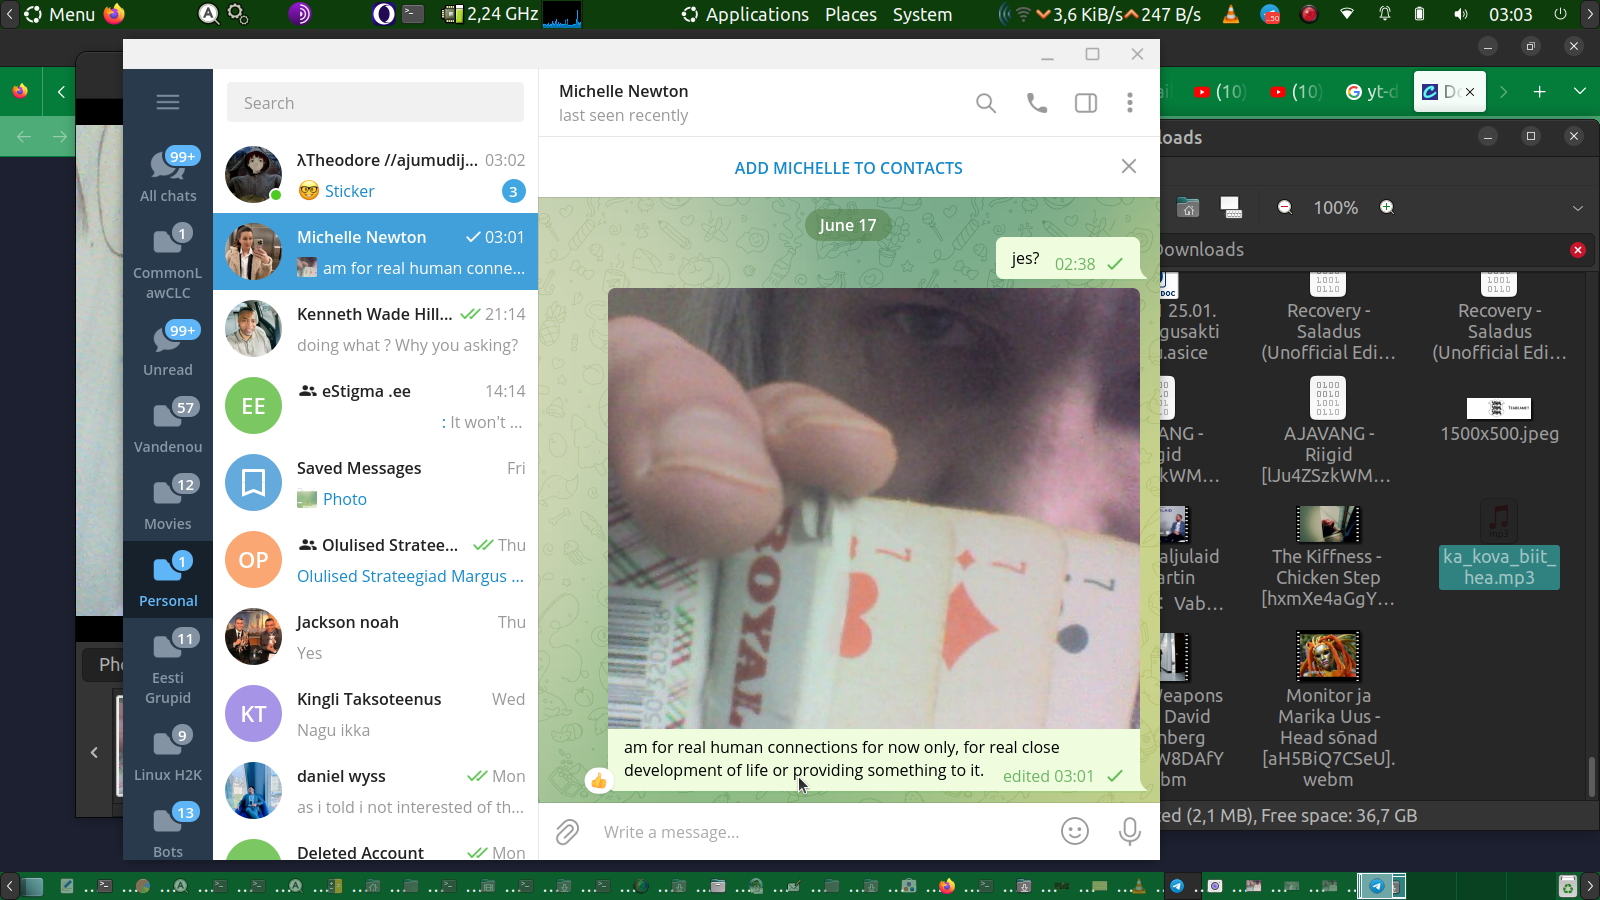The image size is (1600, 900).
Task: Attach a file with the paperclip icon
Action: point(567,832)
